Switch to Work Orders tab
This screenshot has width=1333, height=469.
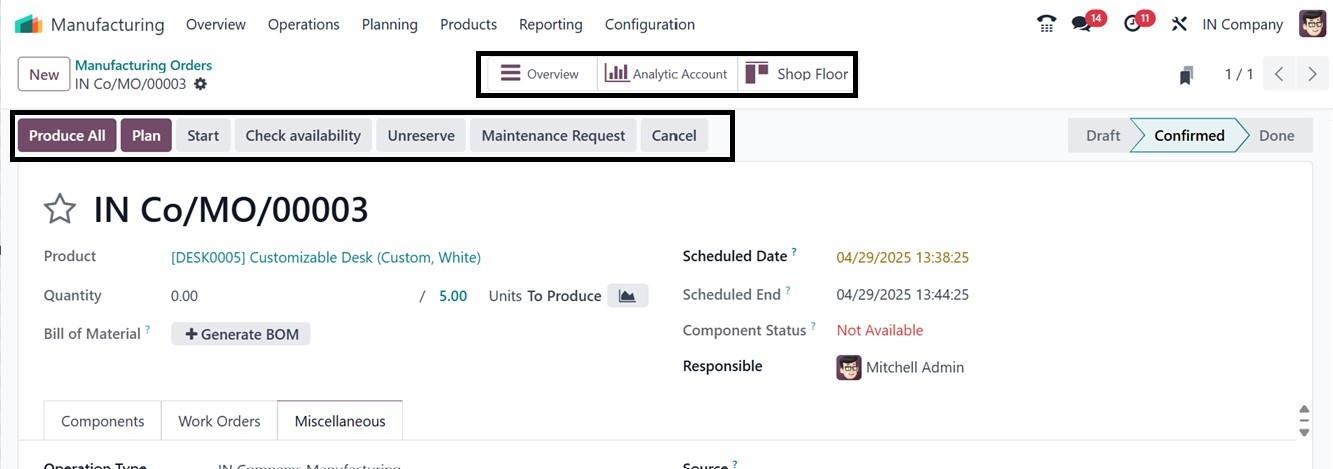pyautogui.click(x=219, y=421)
